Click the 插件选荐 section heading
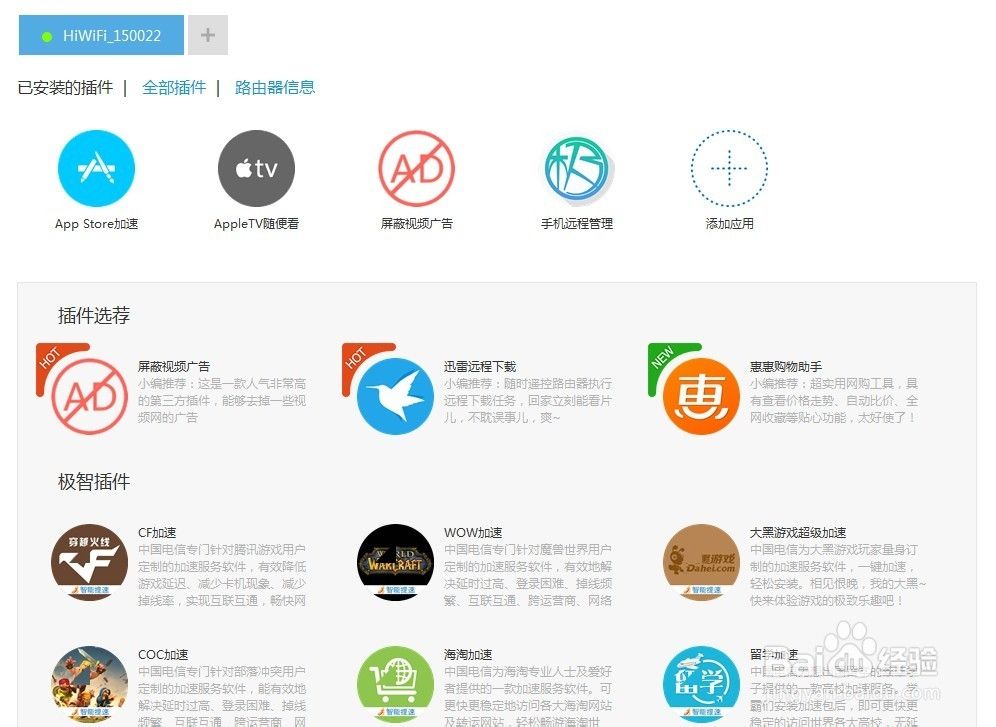 pos(94,316)
